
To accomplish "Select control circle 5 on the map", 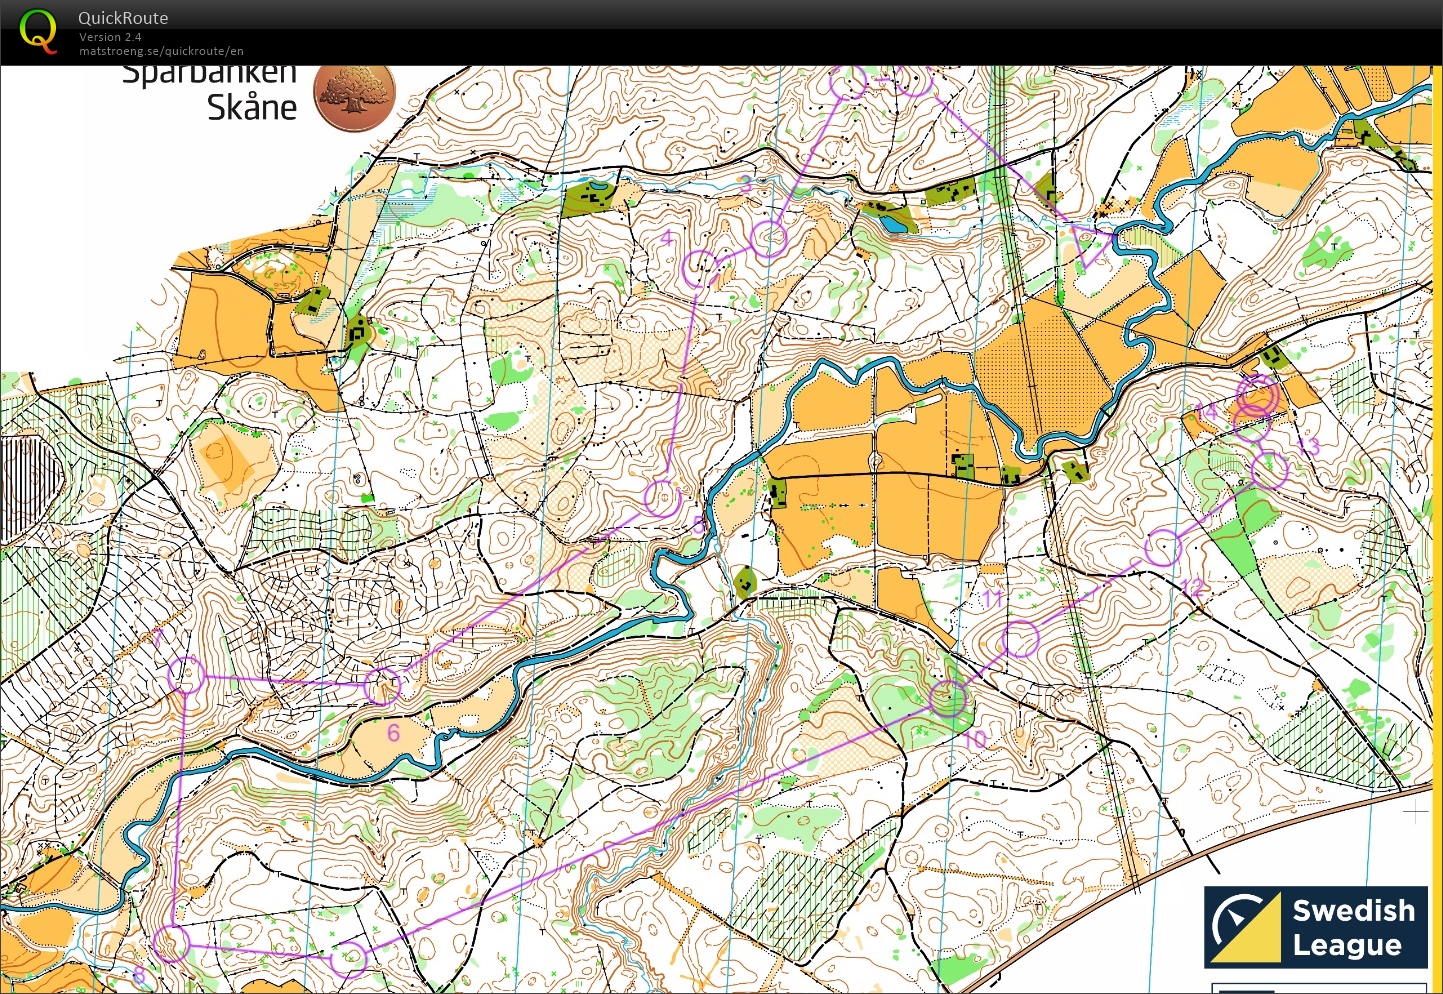I will pos(661,498).
